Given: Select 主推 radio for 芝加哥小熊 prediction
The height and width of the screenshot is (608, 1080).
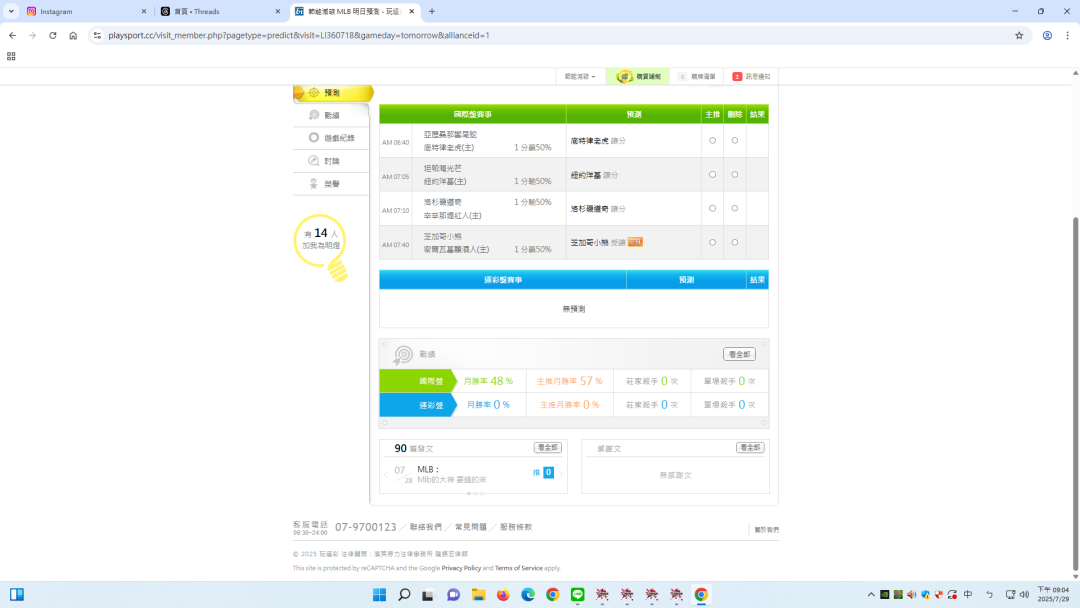Looking at the screenshot, I should click(712, 242).
